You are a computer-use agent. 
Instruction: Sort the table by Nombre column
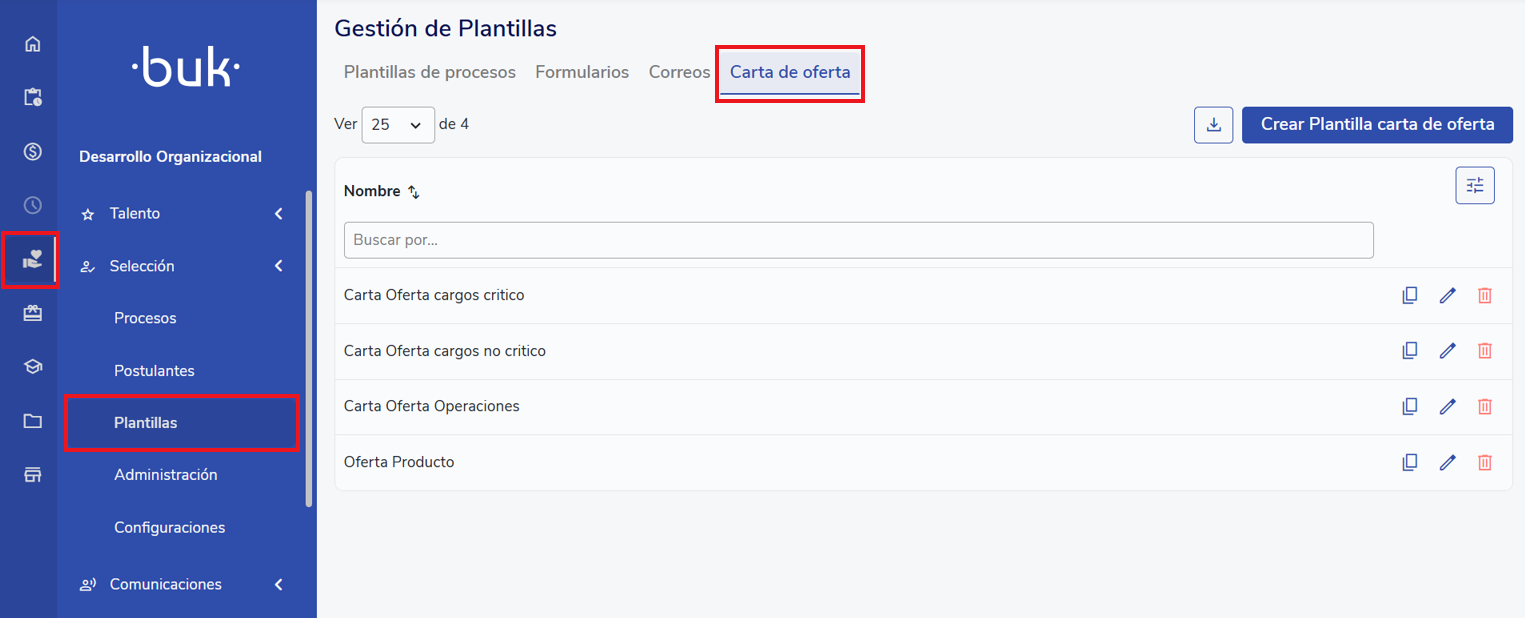click(x=413, y=192)
